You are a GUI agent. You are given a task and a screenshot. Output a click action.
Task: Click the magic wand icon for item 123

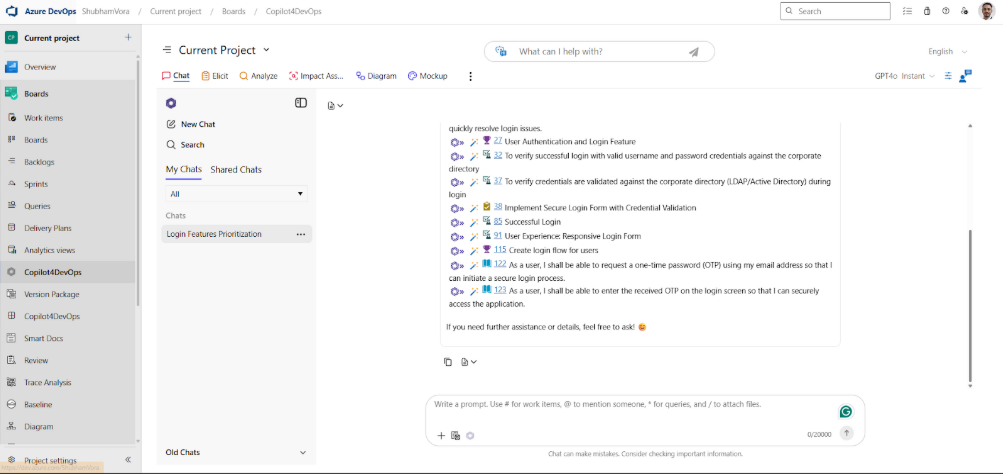pos(473,291)
